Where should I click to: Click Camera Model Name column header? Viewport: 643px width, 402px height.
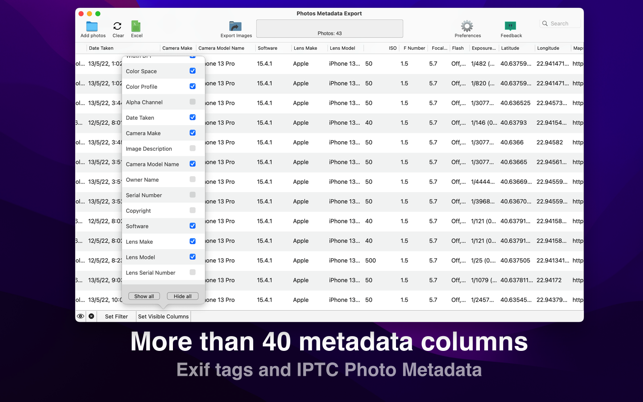tap(225, 48)
